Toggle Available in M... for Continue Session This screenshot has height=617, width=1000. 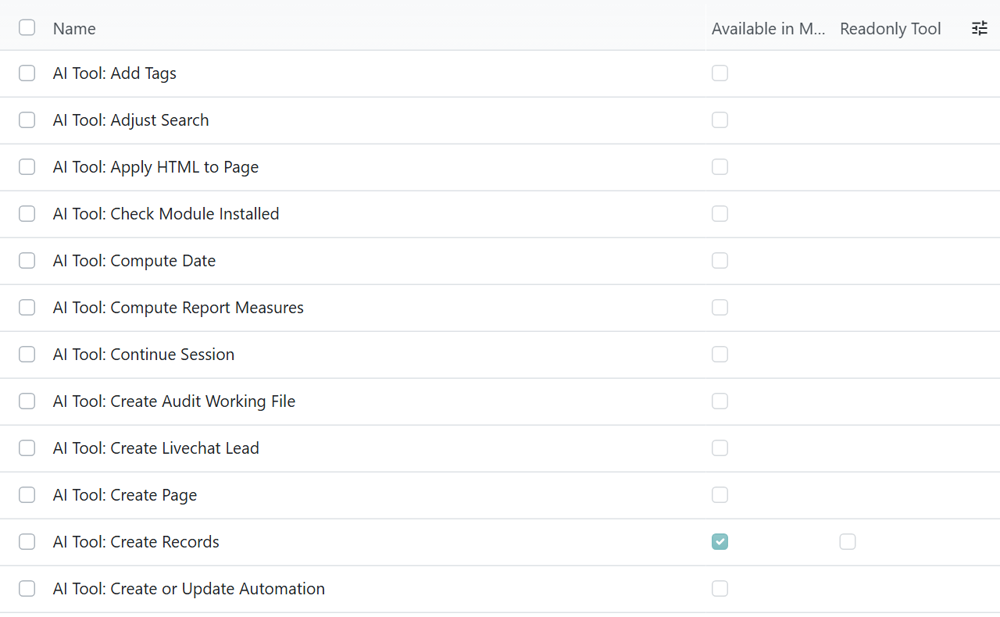point(719,354)
